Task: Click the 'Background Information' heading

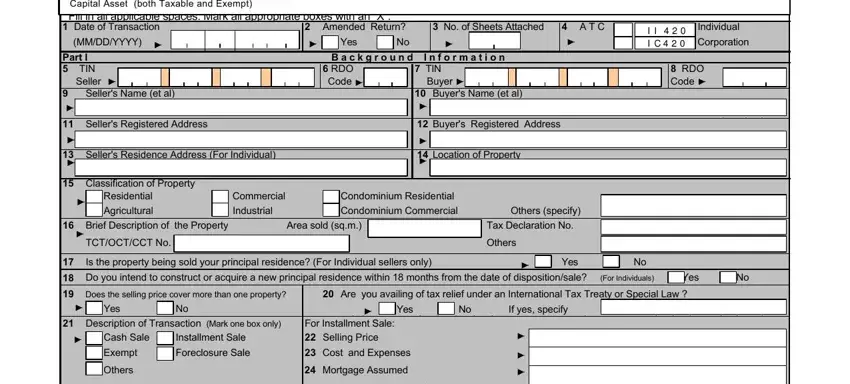Action: pyautogui.click(x=418, y=57)
